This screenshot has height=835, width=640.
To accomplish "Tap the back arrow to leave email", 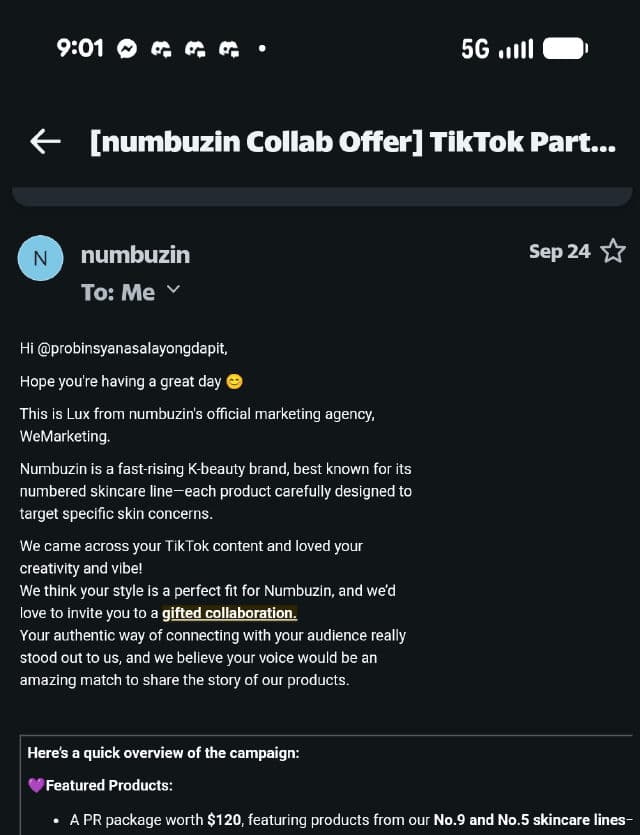I will click(x=45, y=142).
